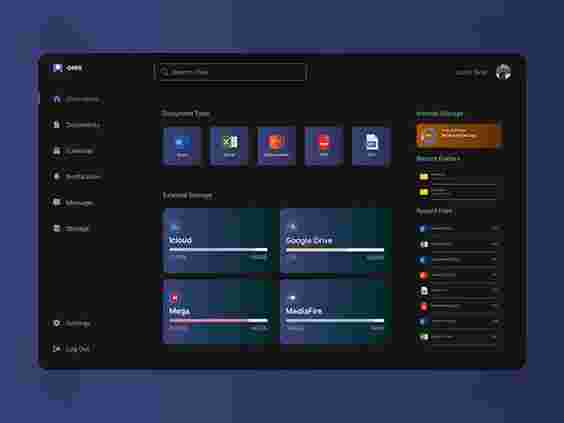Click the Log Out button
This screenshot has width=564, height=423.
click(x=71, y=348)
